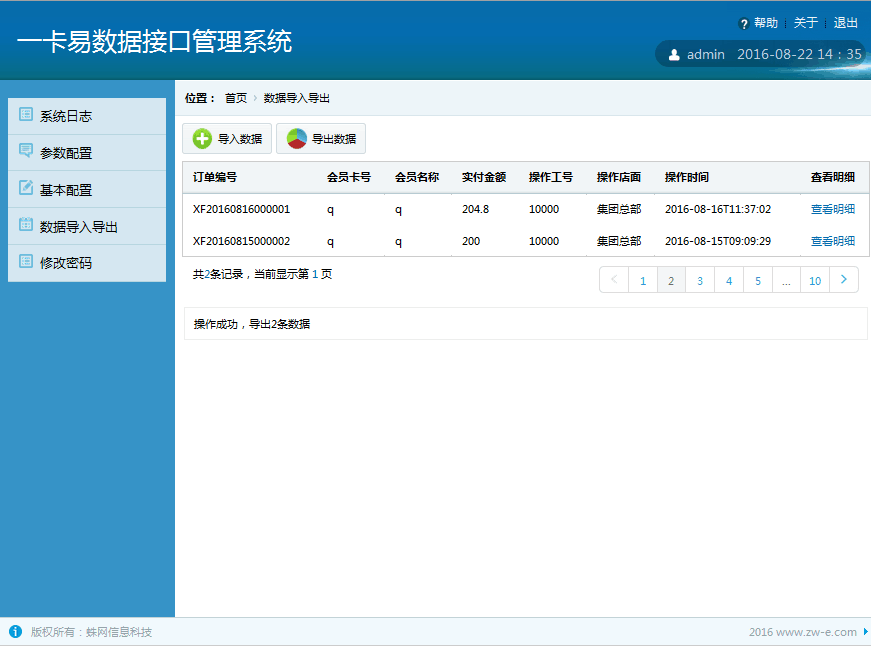The image size is (871, 646).
Task: Click the next page arrow
Action: [843, 280]
